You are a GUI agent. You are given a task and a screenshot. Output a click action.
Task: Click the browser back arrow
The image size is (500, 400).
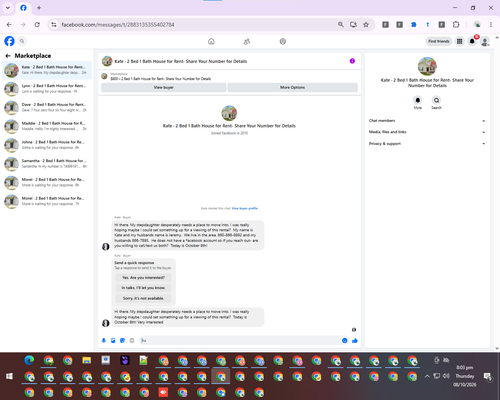9,25
